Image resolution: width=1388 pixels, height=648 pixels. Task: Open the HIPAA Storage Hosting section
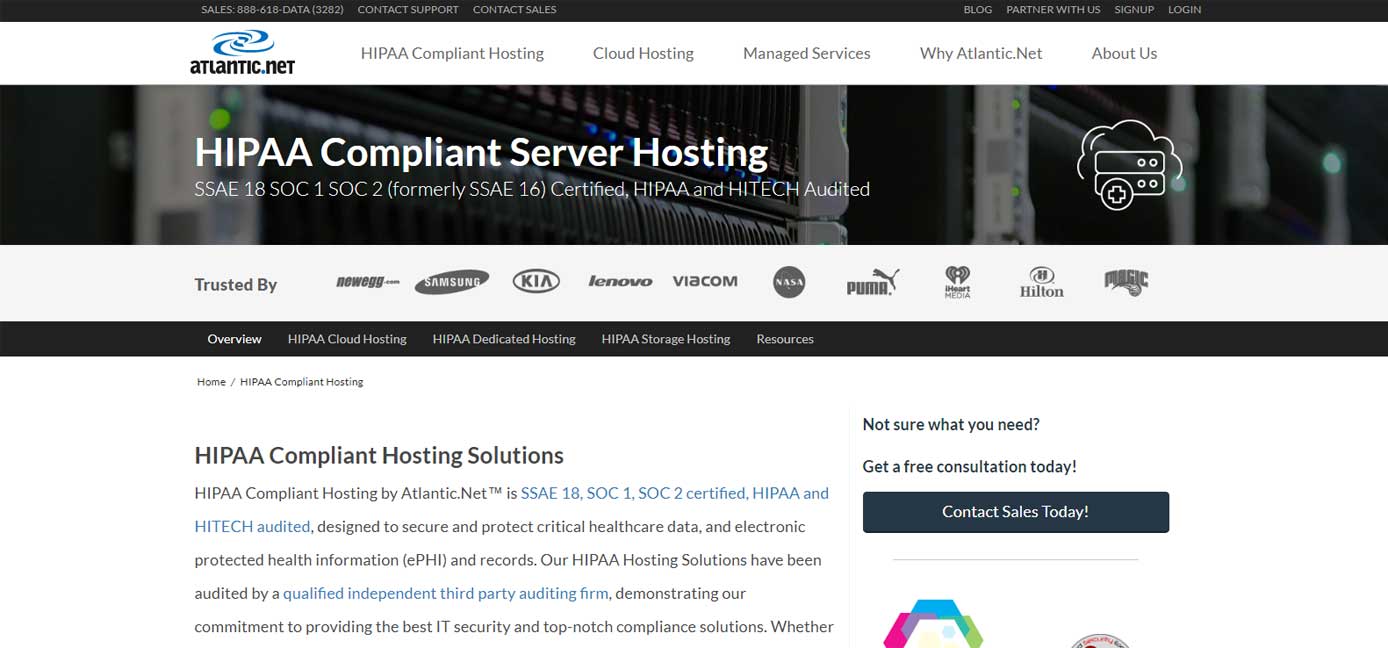(x=664, y=339)
